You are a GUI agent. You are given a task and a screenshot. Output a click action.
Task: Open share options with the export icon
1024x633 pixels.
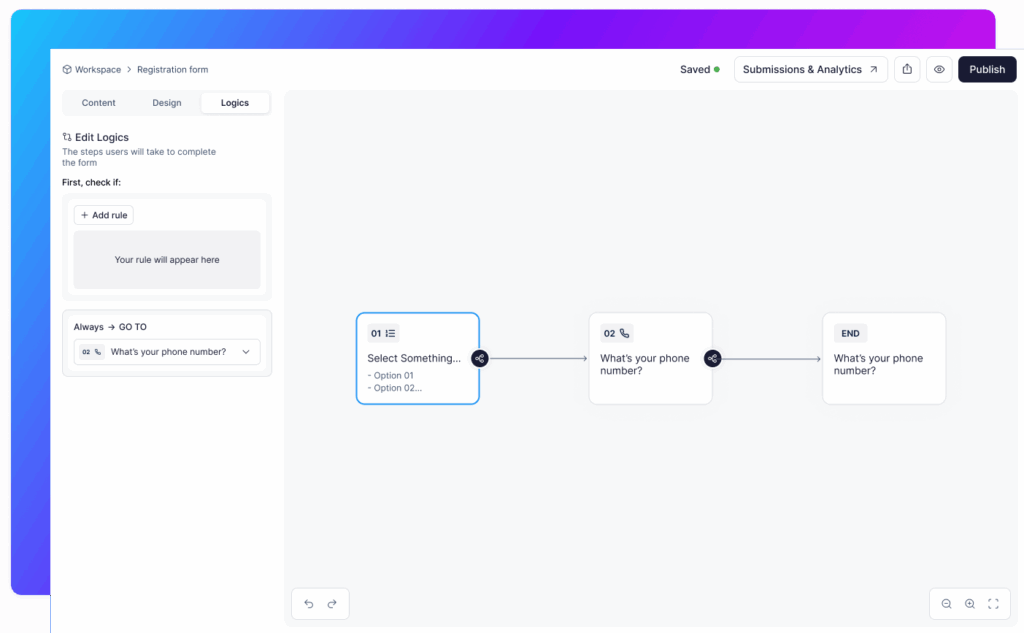(x=907, y=69)
